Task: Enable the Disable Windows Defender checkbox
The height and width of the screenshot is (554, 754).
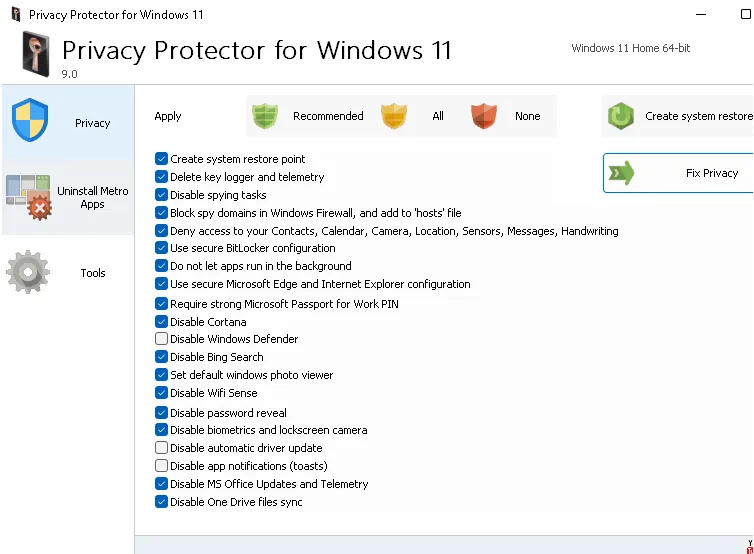Action: click(162, 340)
